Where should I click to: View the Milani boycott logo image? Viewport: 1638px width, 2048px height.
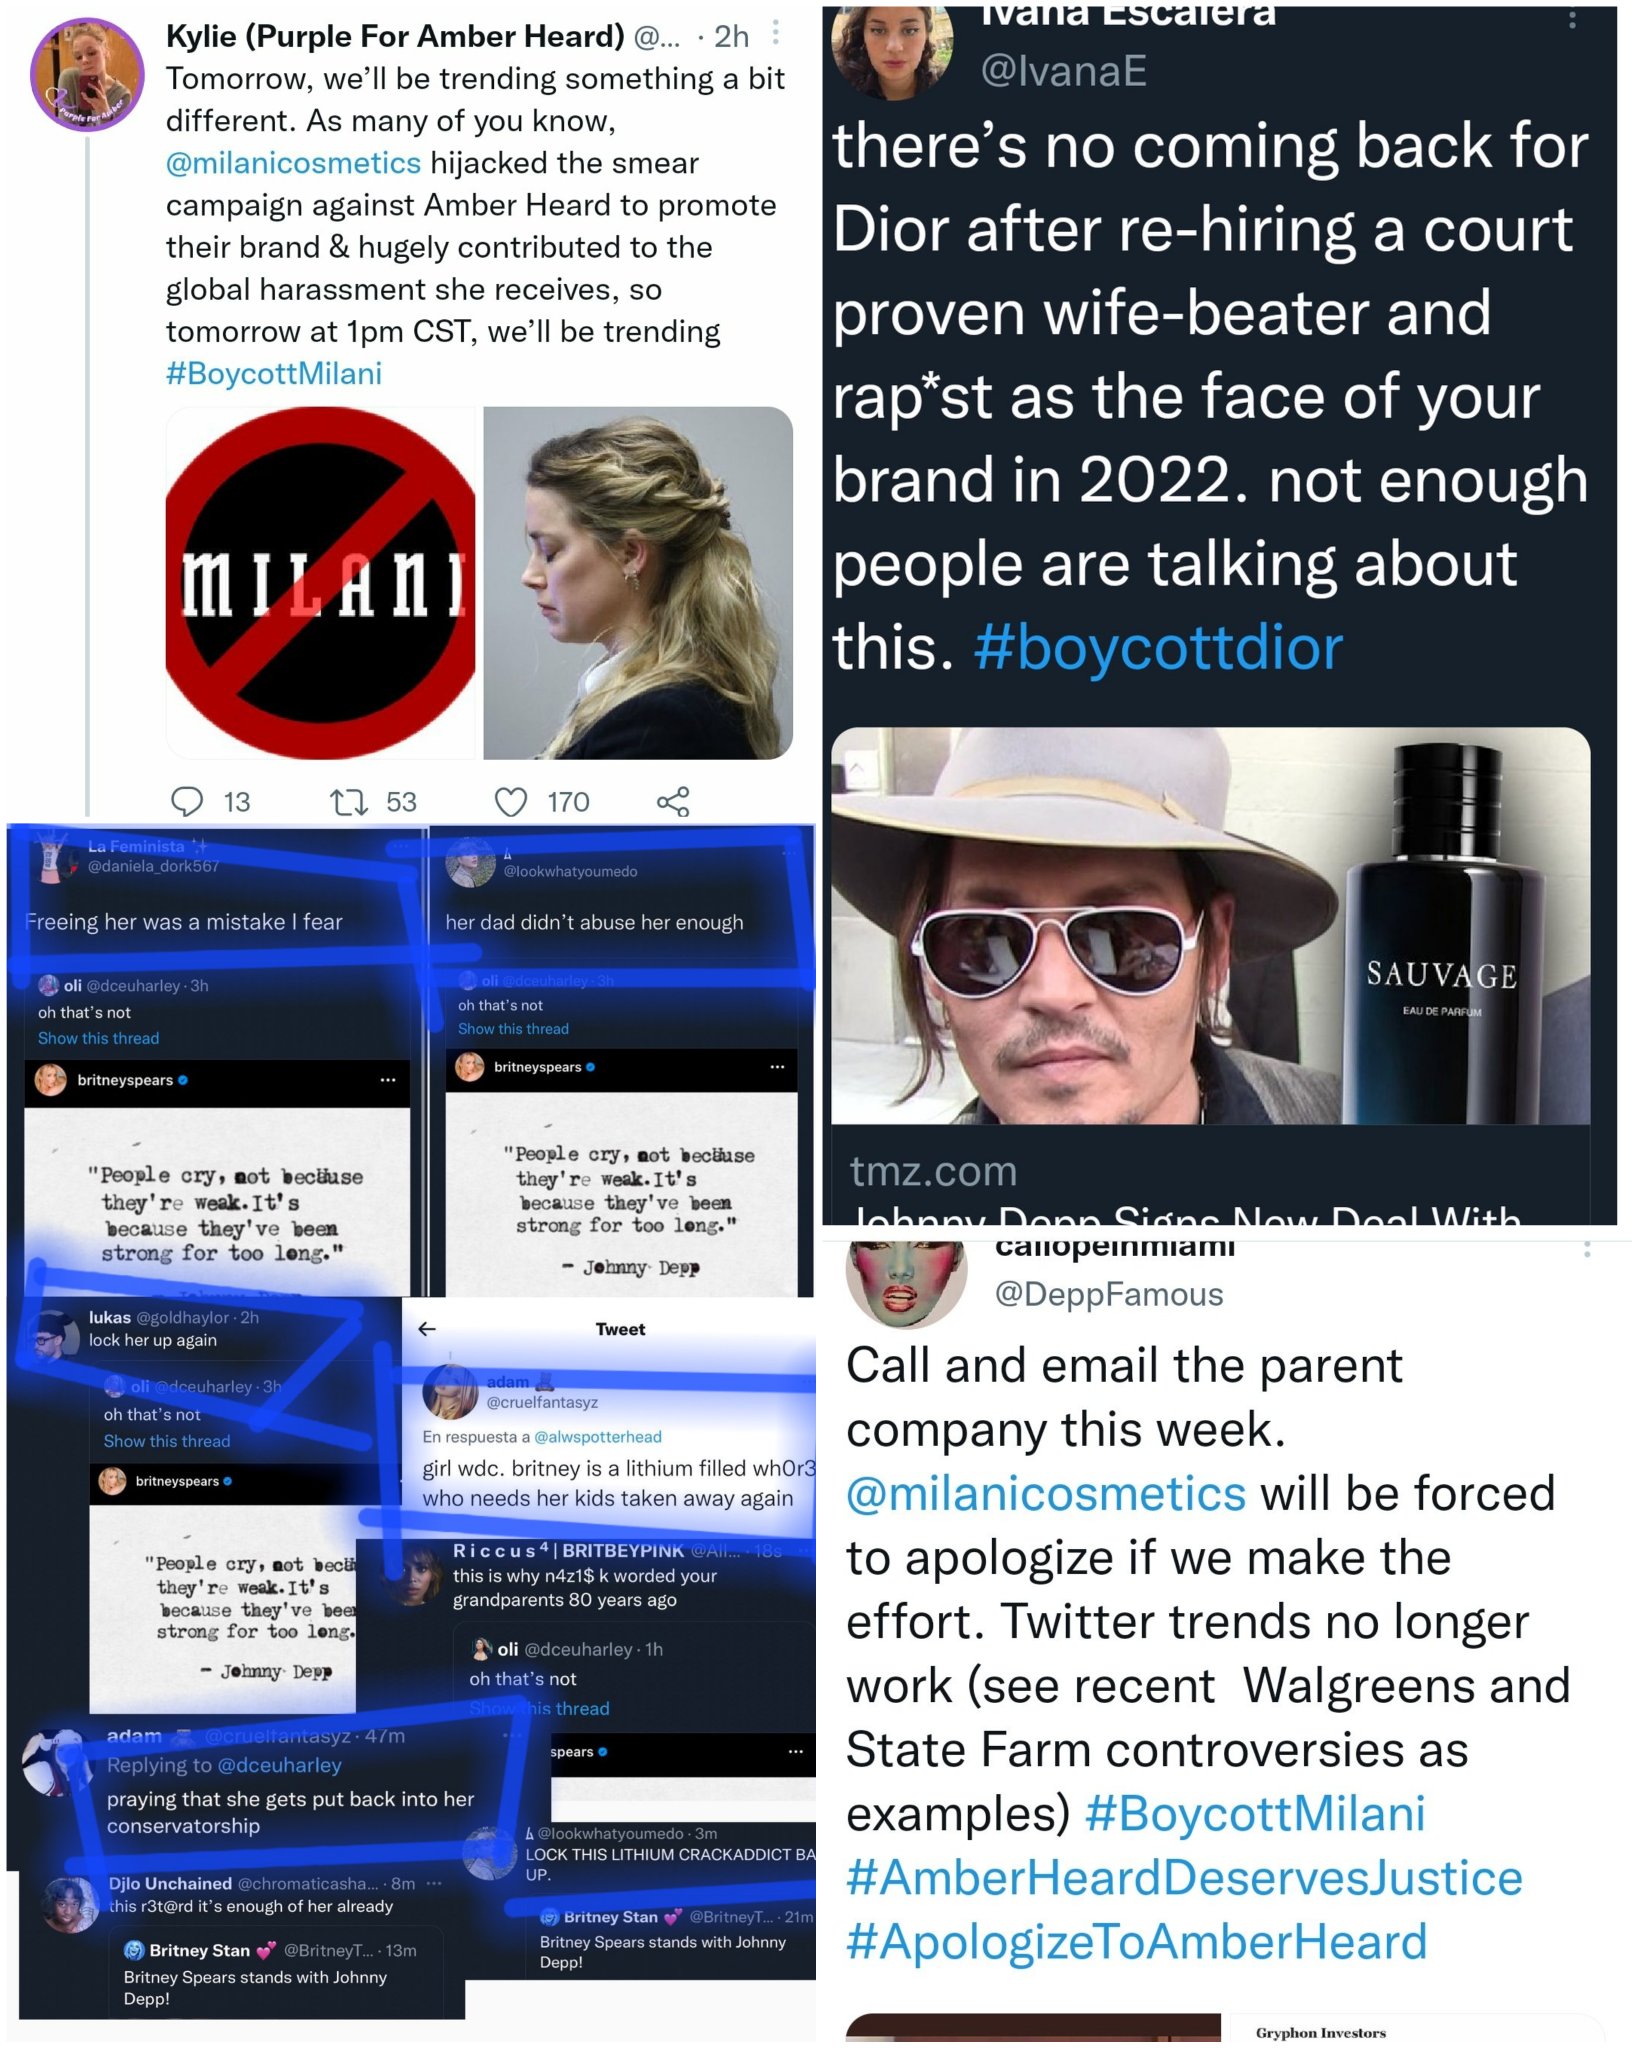pos(321,582)
